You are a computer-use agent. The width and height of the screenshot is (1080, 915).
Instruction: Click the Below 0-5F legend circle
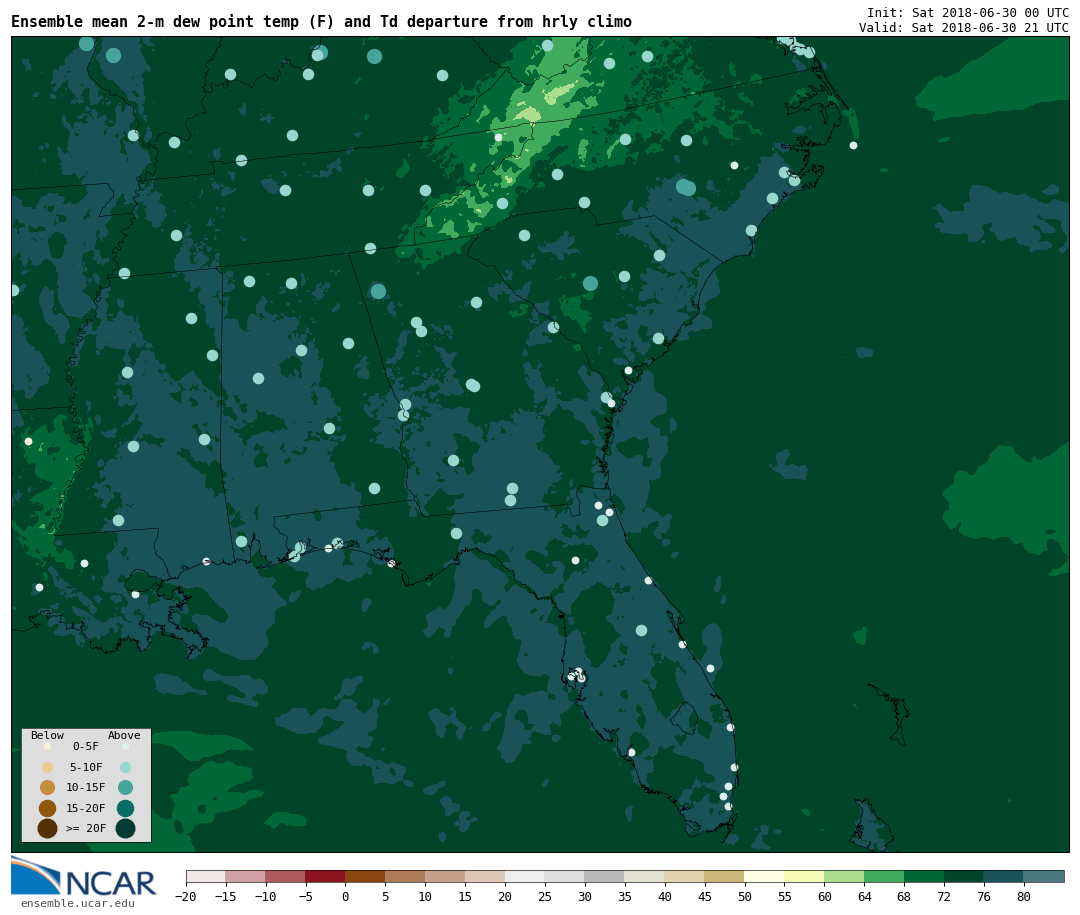click(48, 746)
